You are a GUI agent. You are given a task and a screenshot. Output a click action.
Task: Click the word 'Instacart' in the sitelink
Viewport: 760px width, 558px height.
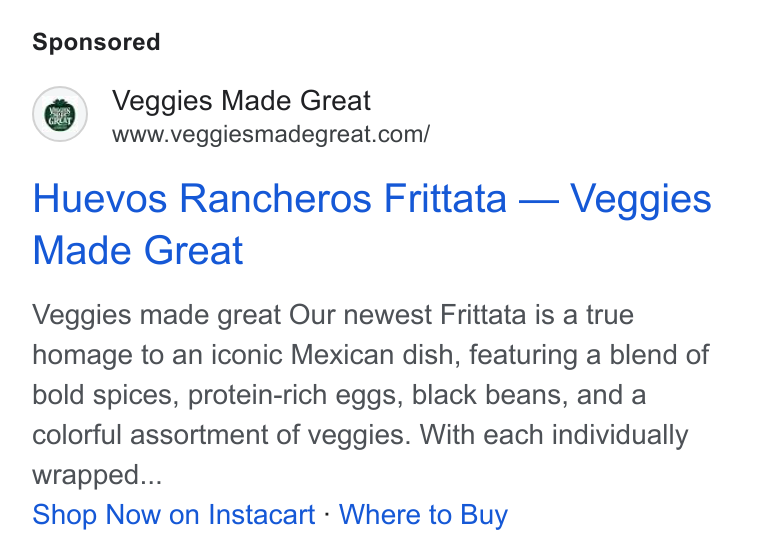pyautogui.click(x=262, y=514)
